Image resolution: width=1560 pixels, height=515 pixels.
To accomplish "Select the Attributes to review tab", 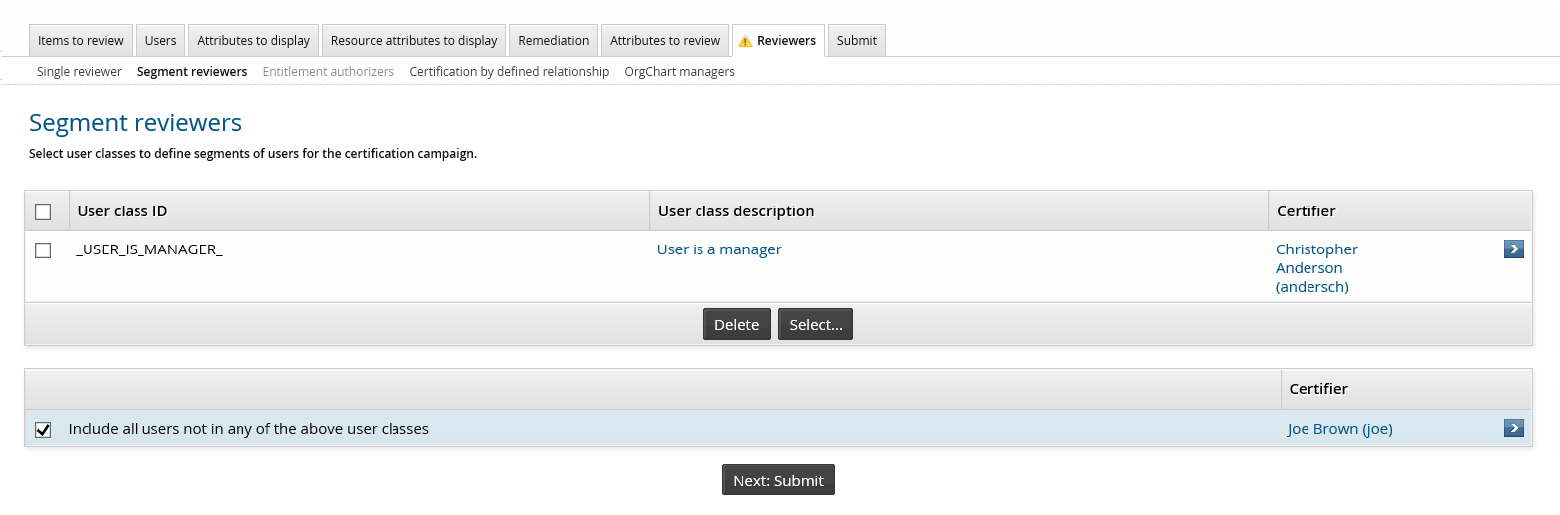I will coord(665,41).
